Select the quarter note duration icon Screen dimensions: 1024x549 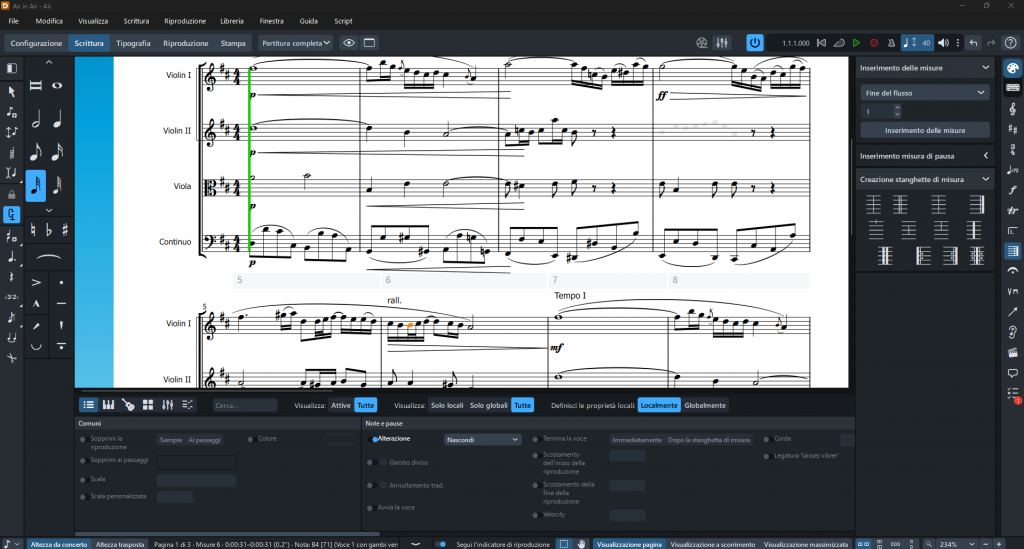point(57,119)
